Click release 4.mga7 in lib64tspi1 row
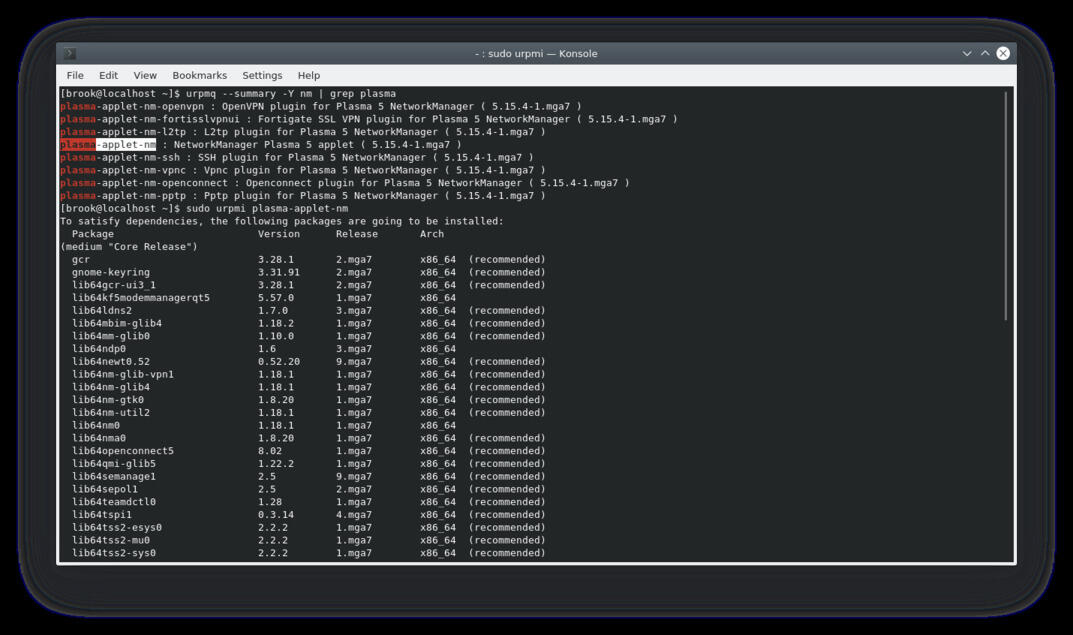 pos(354,515)
